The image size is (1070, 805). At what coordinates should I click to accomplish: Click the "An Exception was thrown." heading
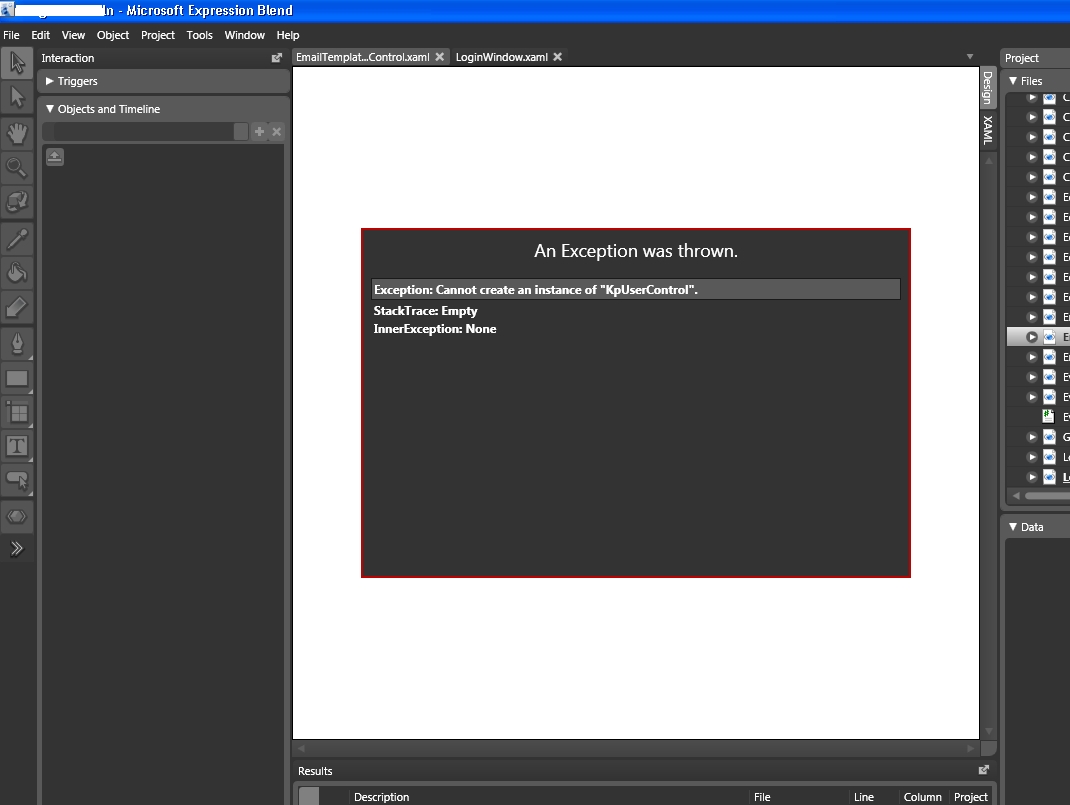pos(636,251)
